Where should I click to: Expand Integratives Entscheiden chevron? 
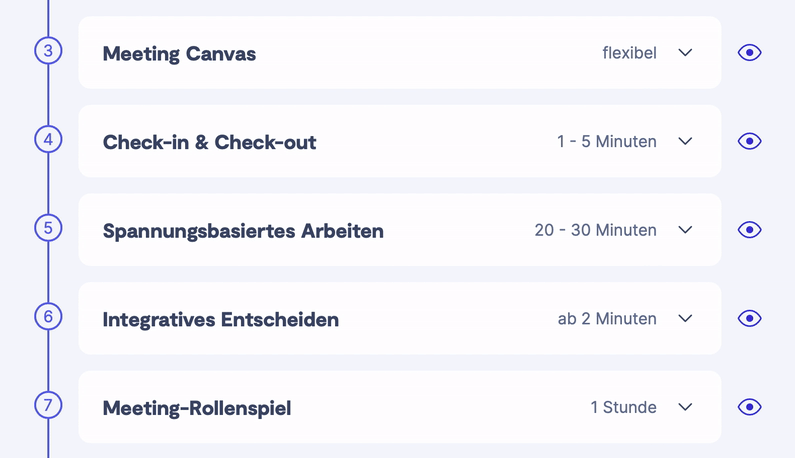(x=685, y=319)
